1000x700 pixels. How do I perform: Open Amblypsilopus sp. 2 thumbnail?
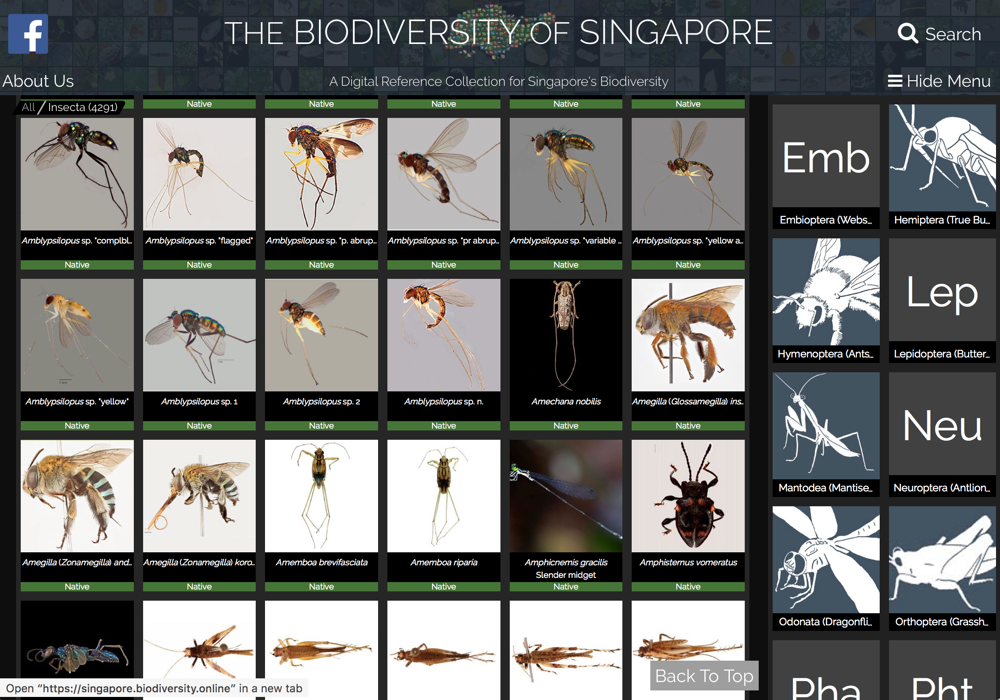click(x=321, y=335)
